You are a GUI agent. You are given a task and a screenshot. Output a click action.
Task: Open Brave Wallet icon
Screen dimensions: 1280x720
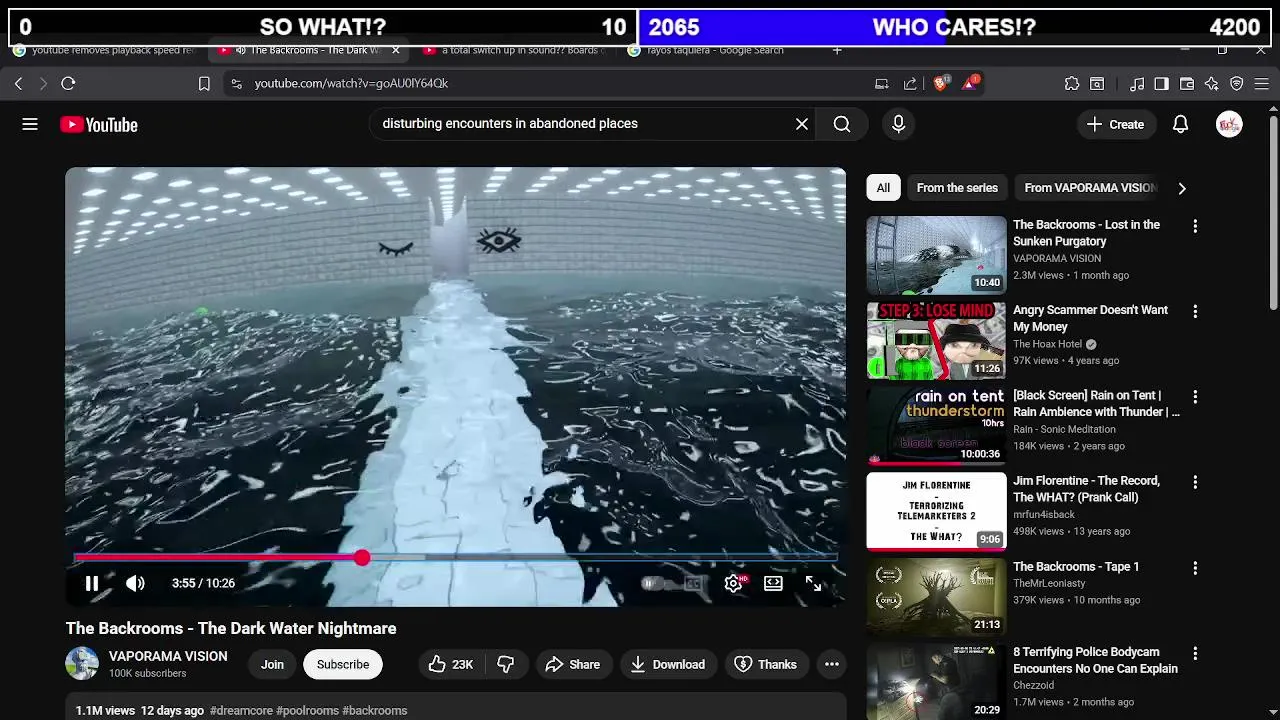(x=1187, y=84)
